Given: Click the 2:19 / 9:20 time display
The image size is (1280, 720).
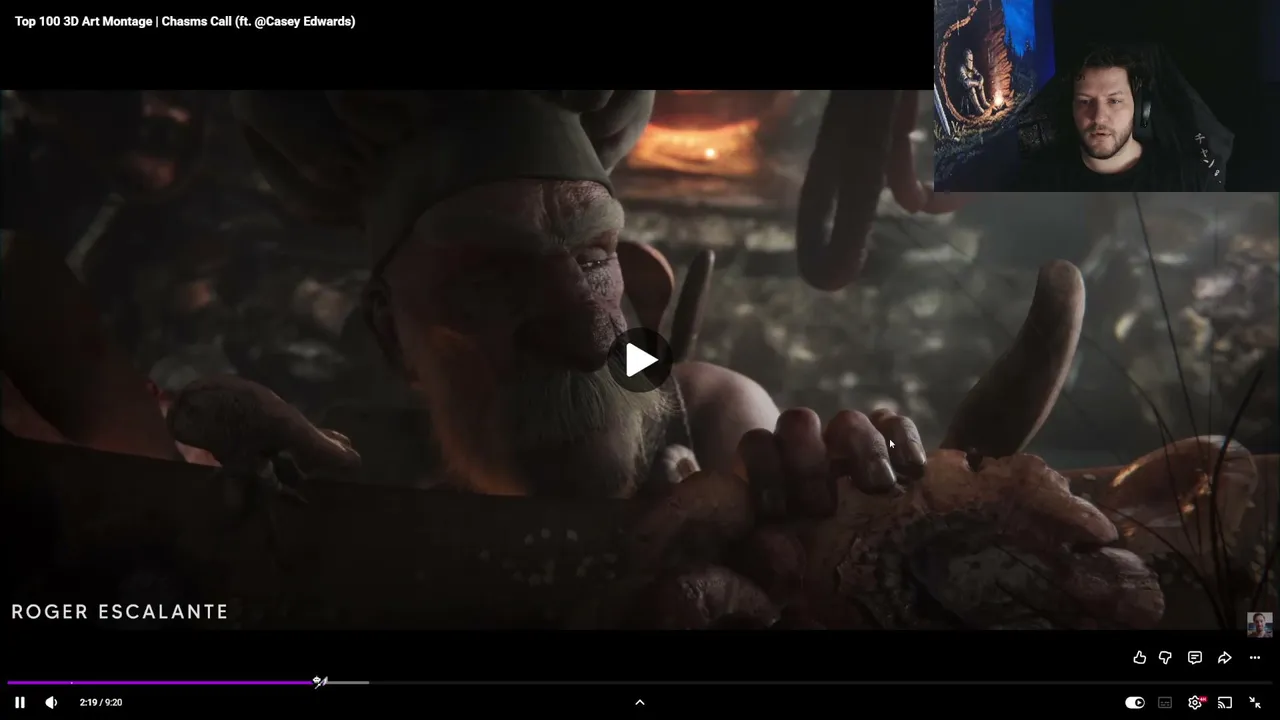Looking at the screenshot, I should click(101, 702).
